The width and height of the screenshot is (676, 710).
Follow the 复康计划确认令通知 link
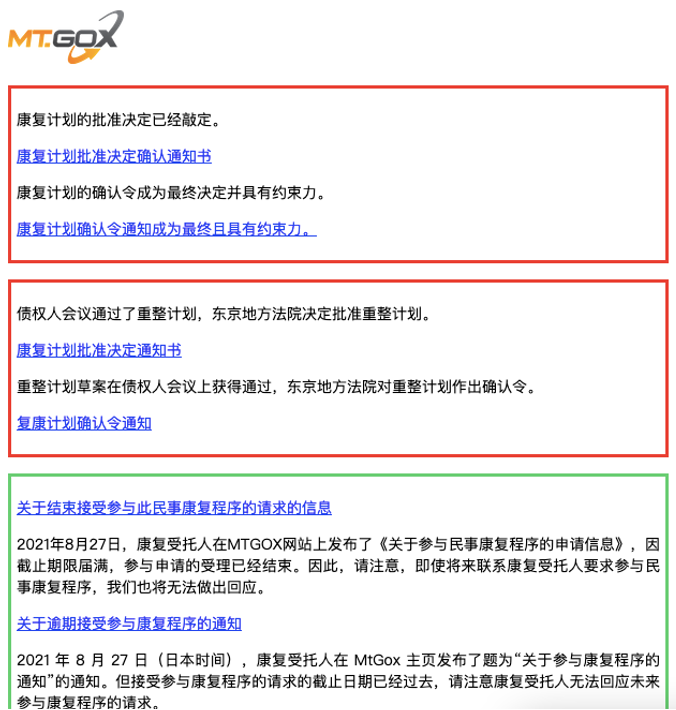[x=84, y=423]
